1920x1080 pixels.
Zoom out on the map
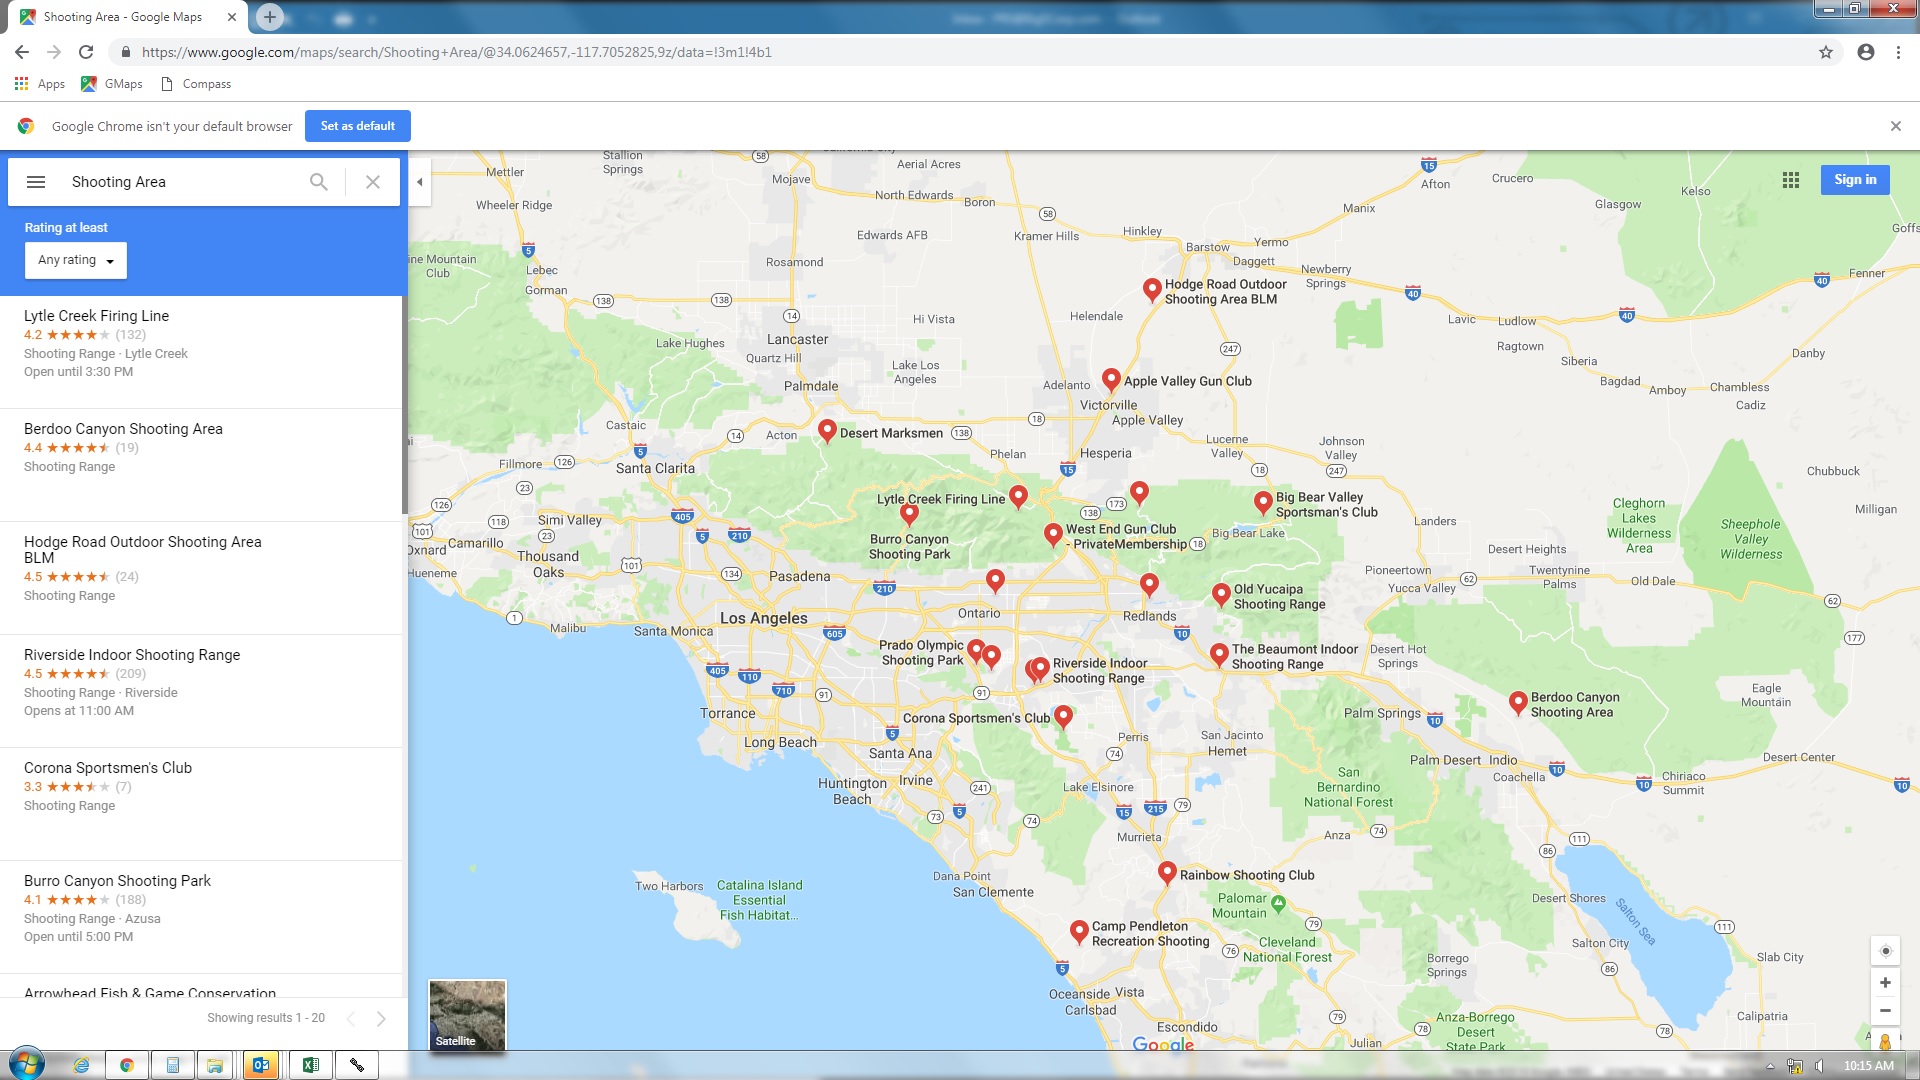pos(1885,1011)
